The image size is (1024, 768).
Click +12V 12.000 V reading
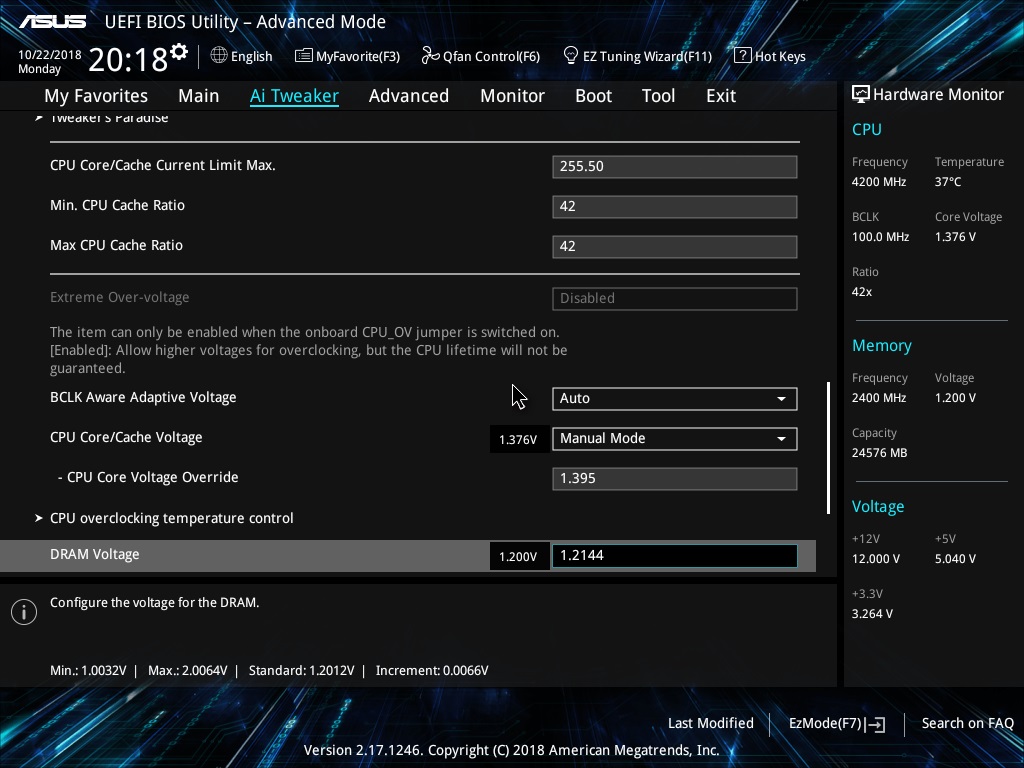[876, 559]
